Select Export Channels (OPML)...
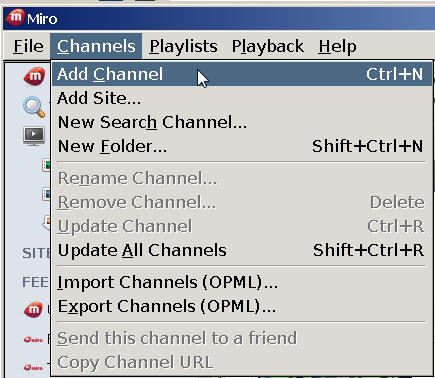The image size is (435, 378). (x=242, y=306)
